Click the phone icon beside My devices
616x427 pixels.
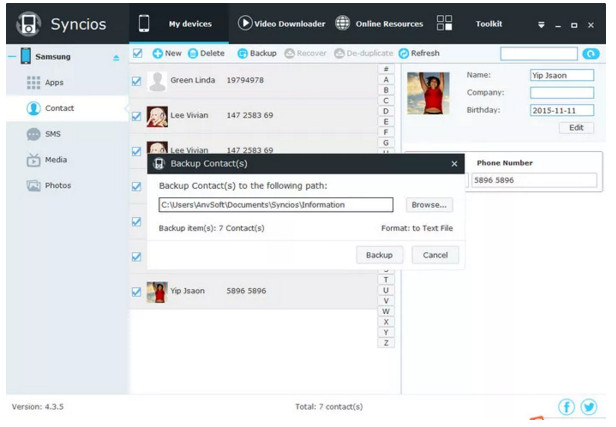144,24
